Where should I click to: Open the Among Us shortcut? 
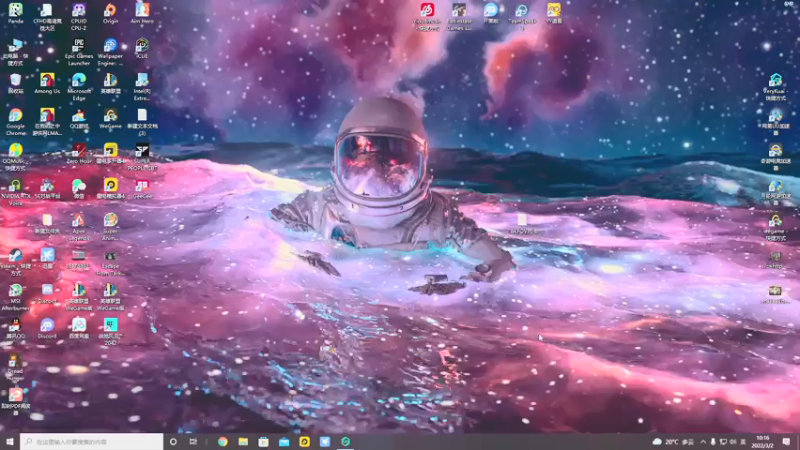(x=47, y=83)
